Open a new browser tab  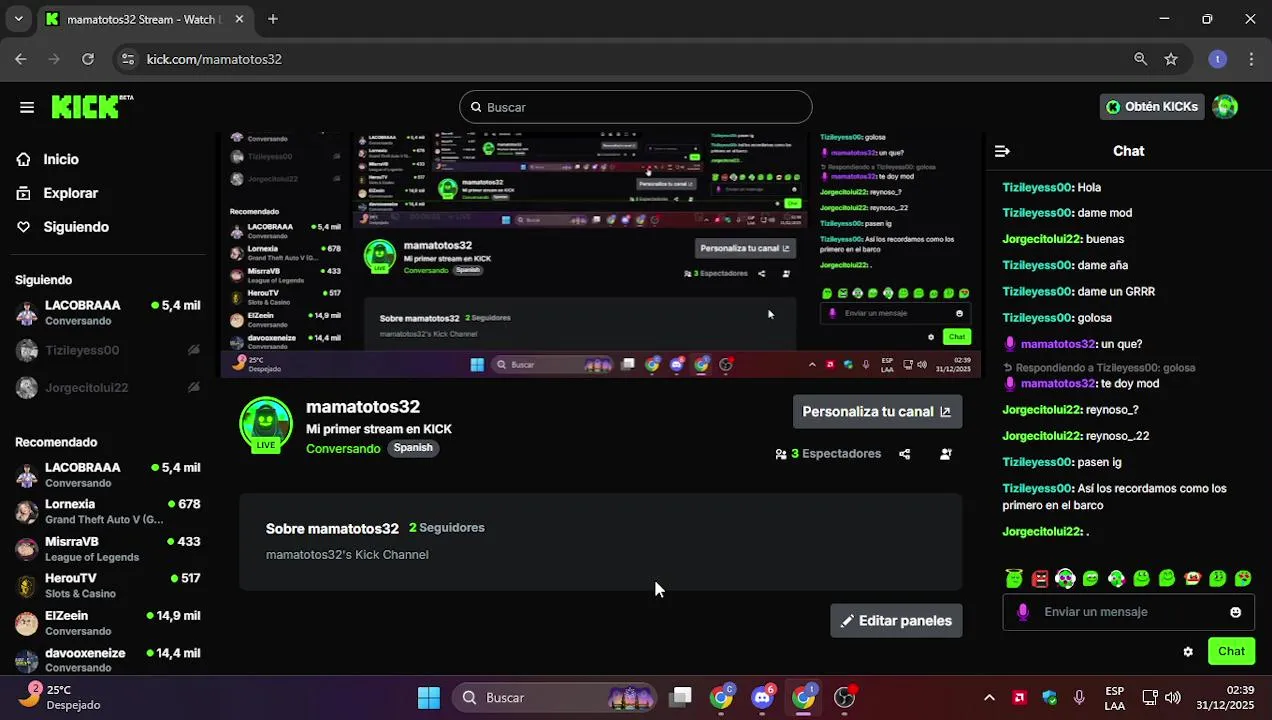tap(273, 19)
